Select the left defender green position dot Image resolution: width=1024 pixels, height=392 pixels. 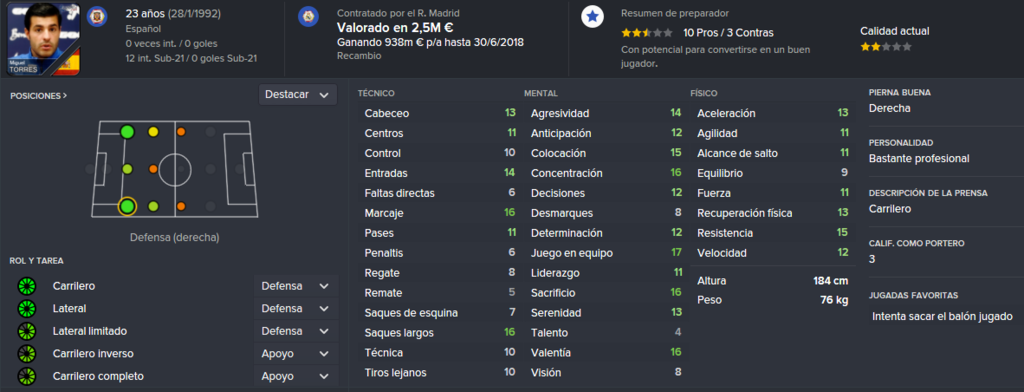[127, 132]
